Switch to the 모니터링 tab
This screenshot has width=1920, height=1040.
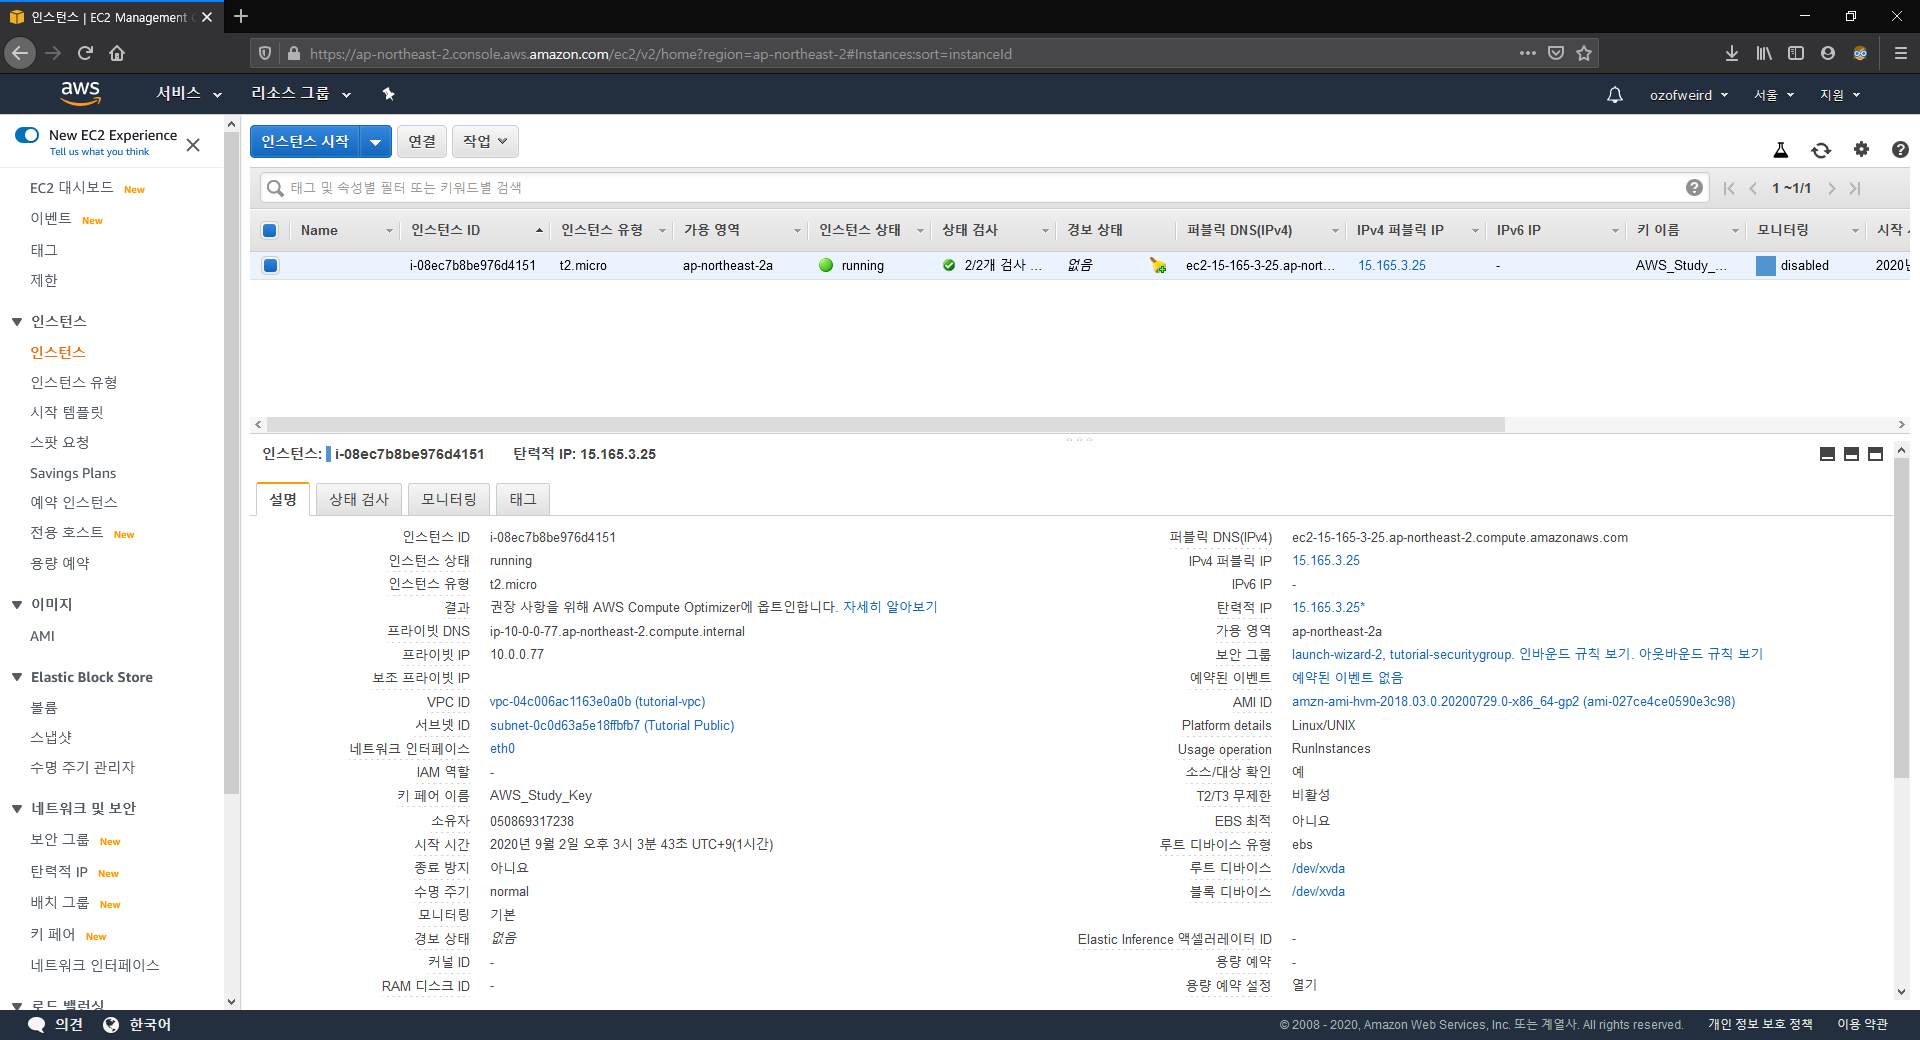pos(449,499)
